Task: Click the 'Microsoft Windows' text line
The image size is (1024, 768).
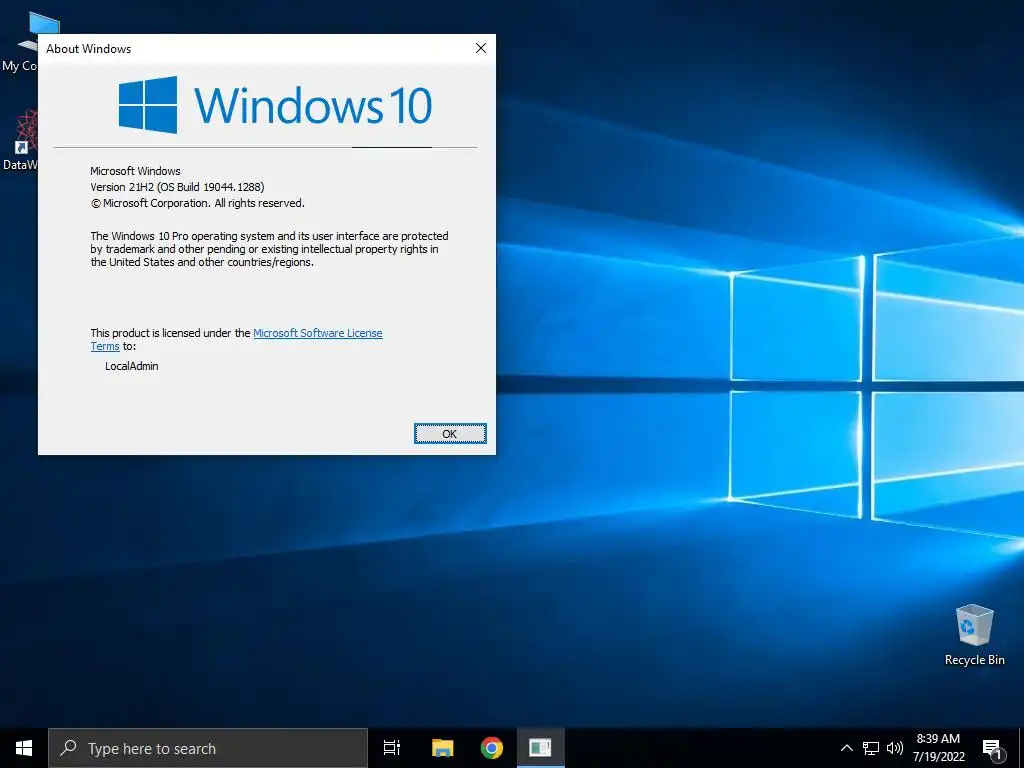Action: (135, 171)
